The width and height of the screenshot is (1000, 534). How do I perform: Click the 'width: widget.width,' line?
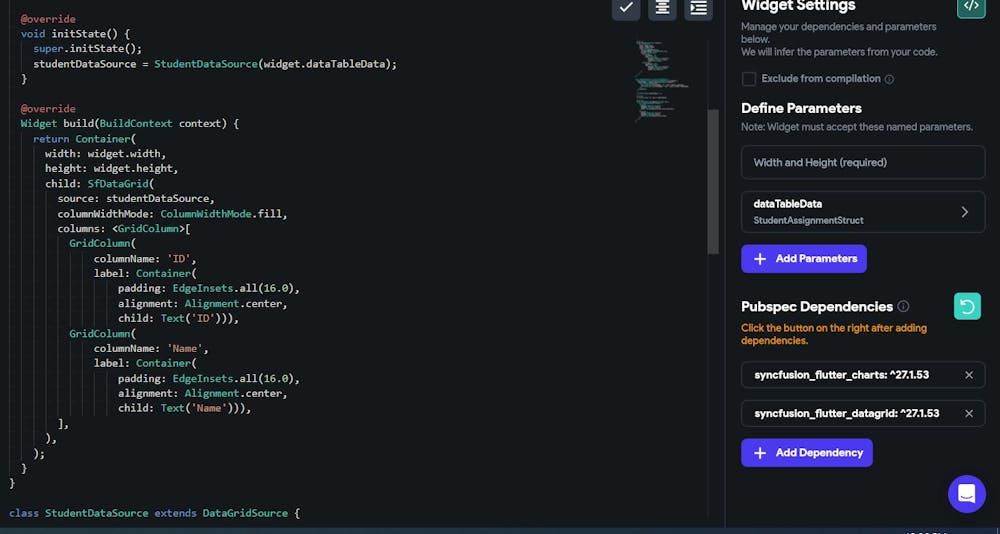point(105,154)
